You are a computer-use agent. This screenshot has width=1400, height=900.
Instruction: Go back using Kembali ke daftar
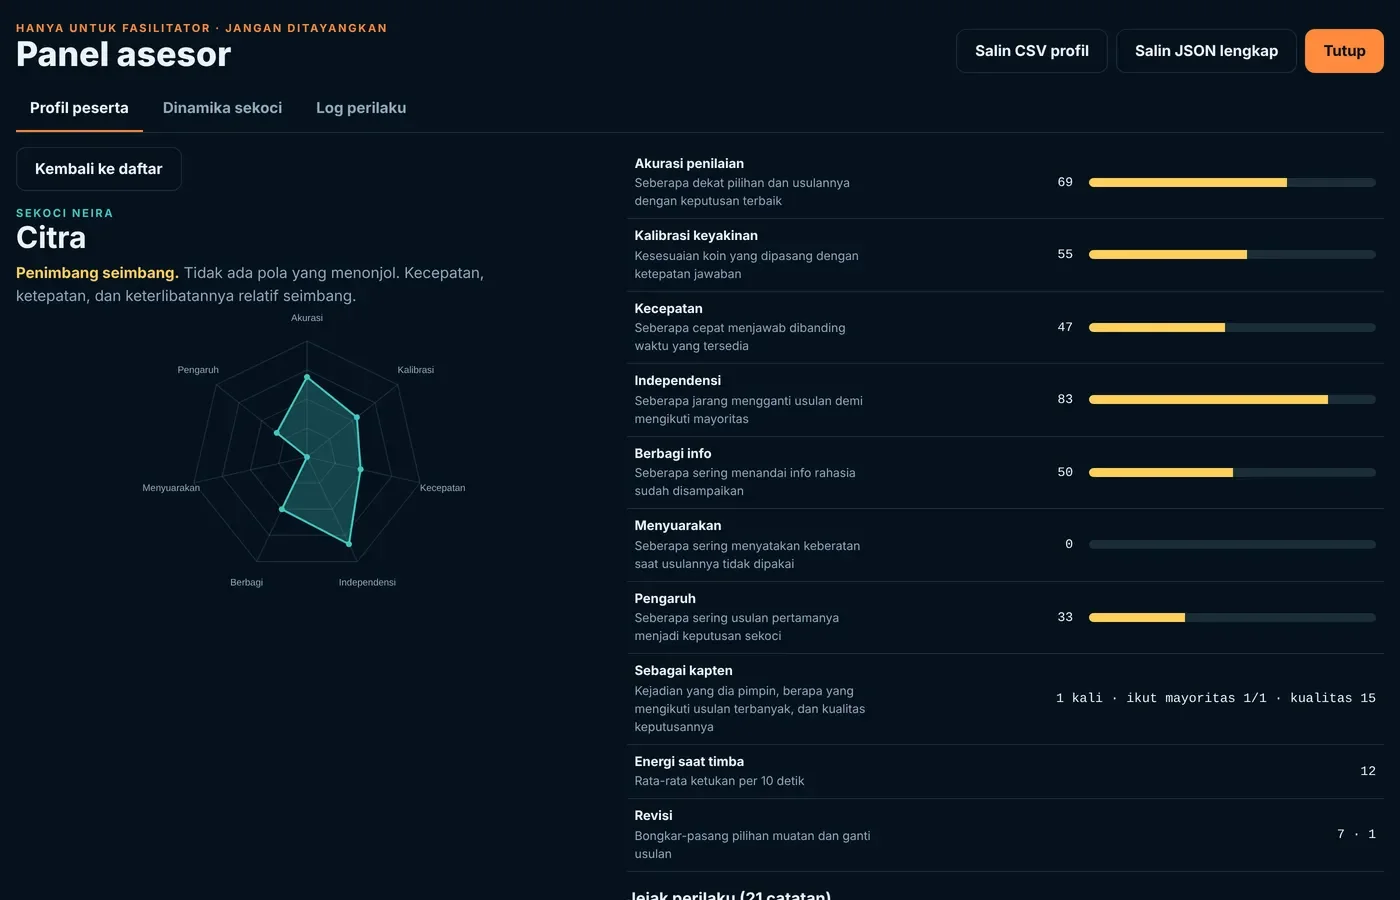(x=99, y=169)
